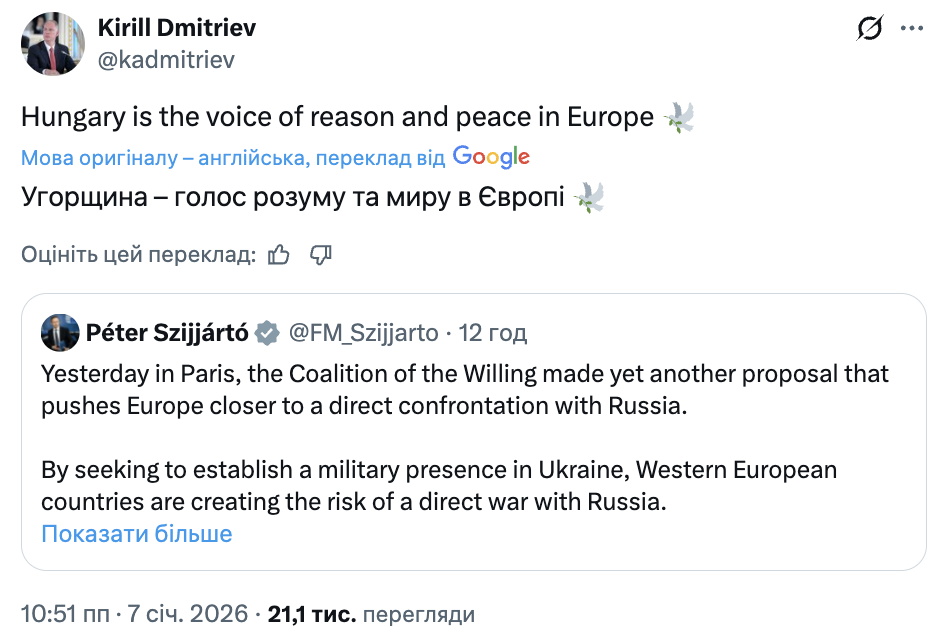Select the Kirill Dmitriev display name

[x=176, y=27]
